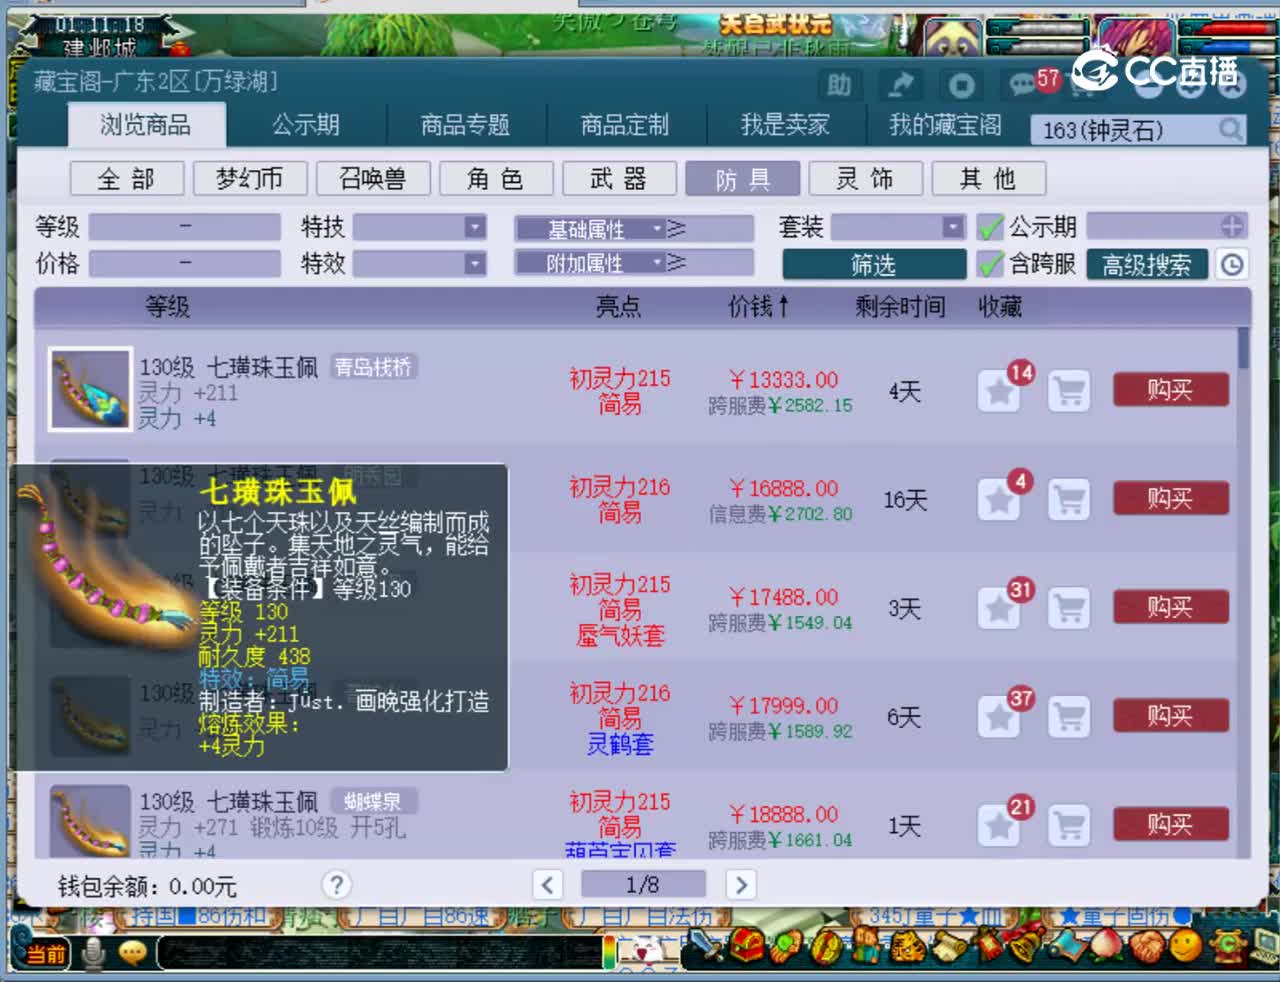The height and width of the screenshot is (982, 1280).
Task: Select the 灵饰 category
Action: [866, 179]
